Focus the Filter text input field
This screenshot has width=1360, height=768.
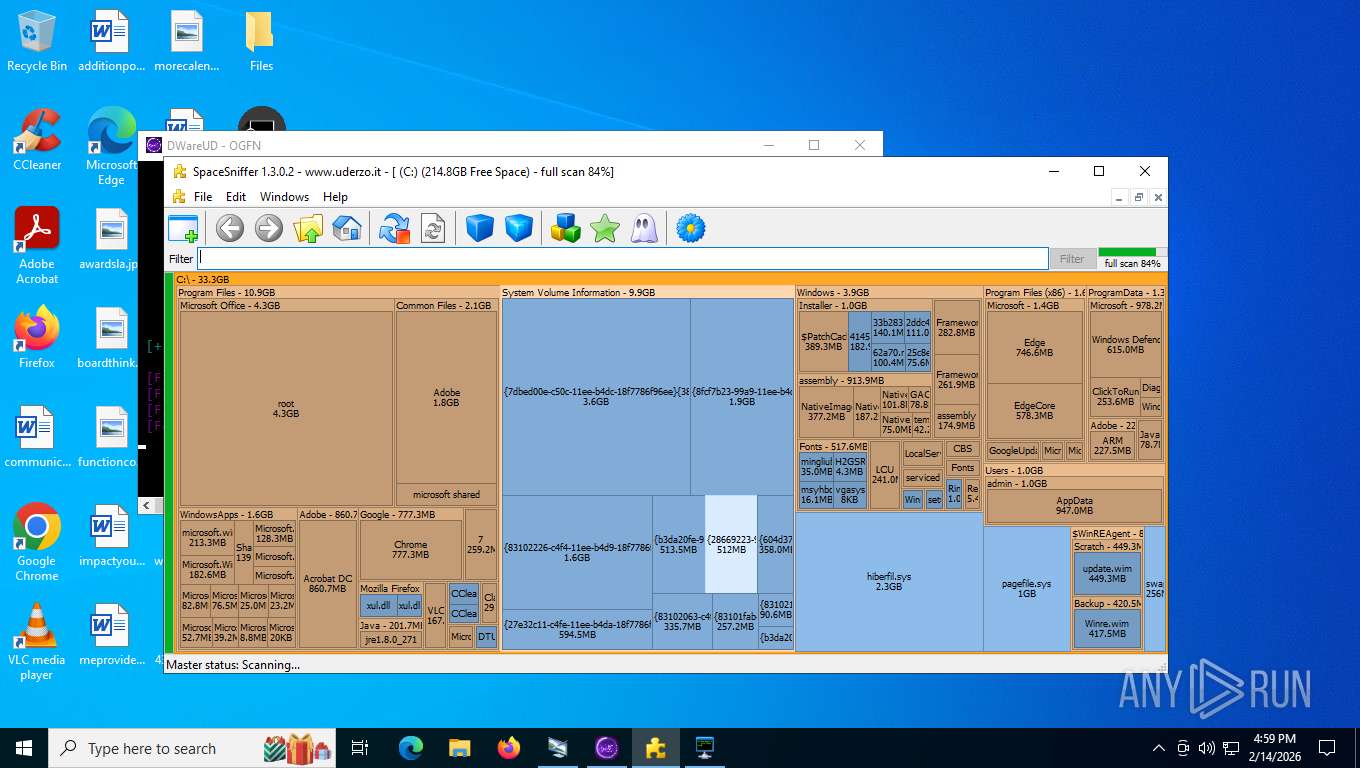tap(622, 259)
